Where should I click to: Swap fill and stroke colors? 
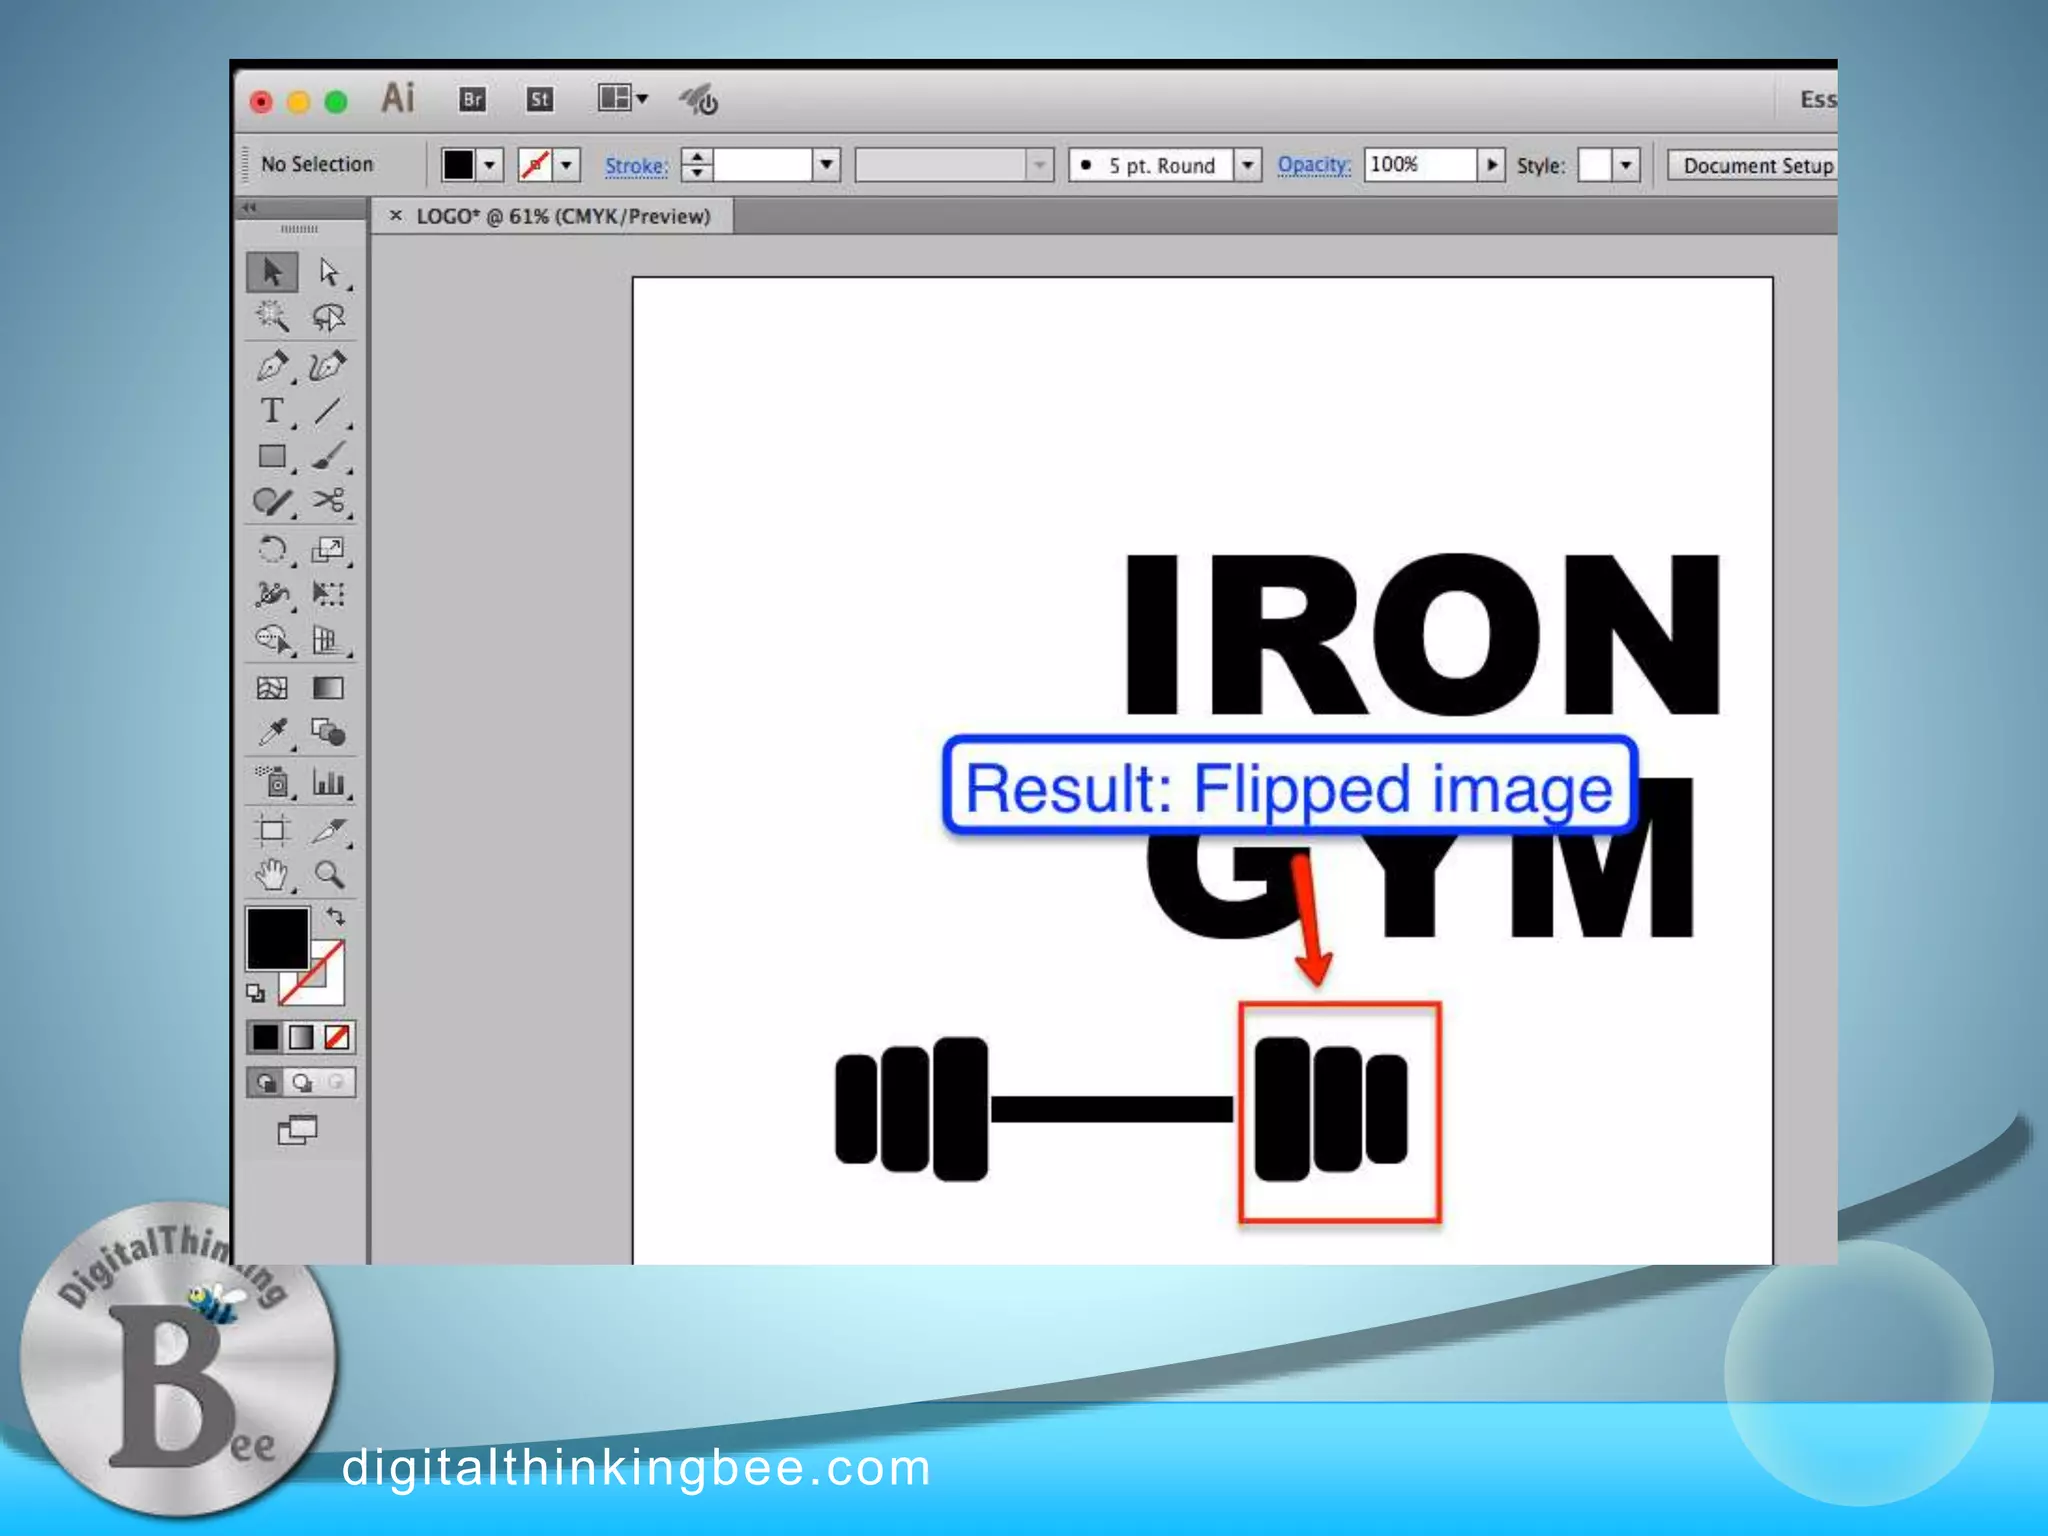[x=336, y=916]
